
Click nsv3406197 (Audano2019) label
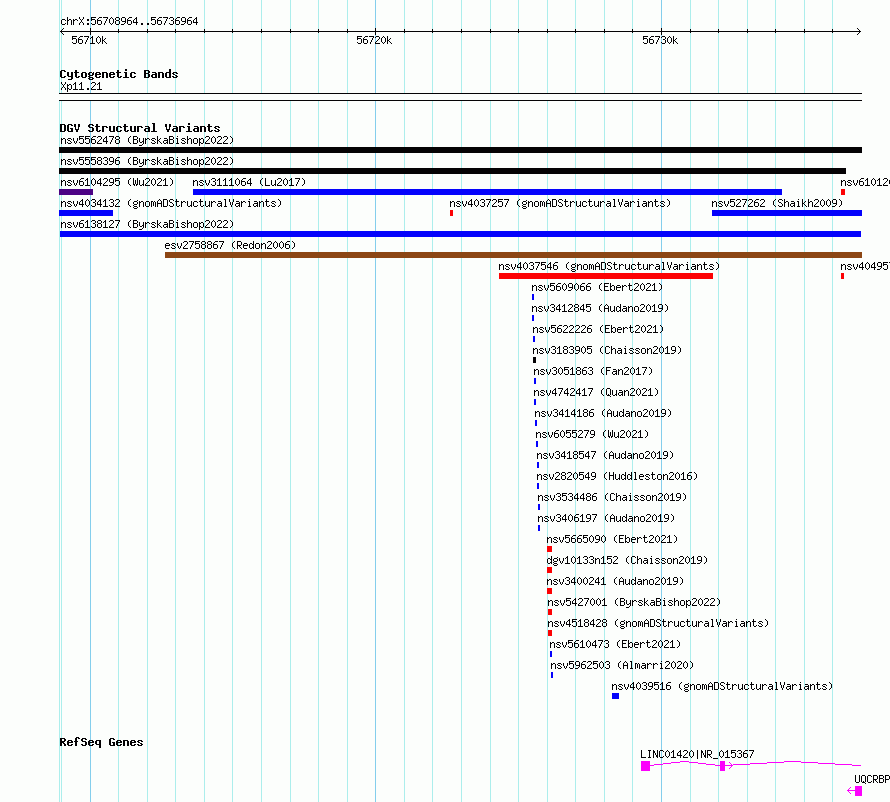pyautogui.click(x=606, y=518)
